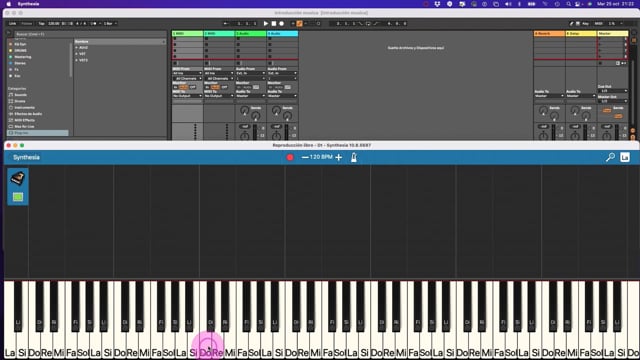Expand the VST folder
Image resolution: width=640 pixels, height=360 pixels.
pos(76,54)
